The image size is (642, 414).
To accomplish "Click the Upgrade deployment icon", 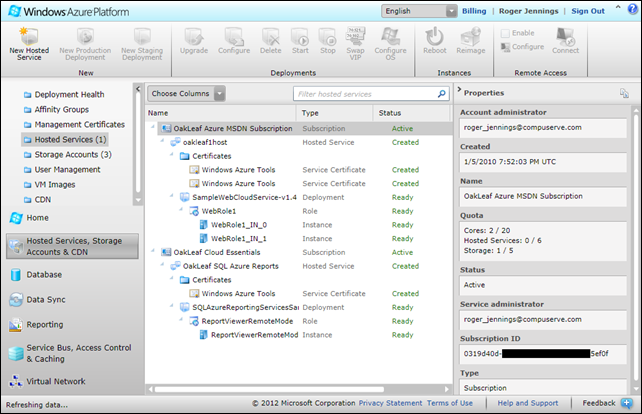I will click(x=193, y=35).
